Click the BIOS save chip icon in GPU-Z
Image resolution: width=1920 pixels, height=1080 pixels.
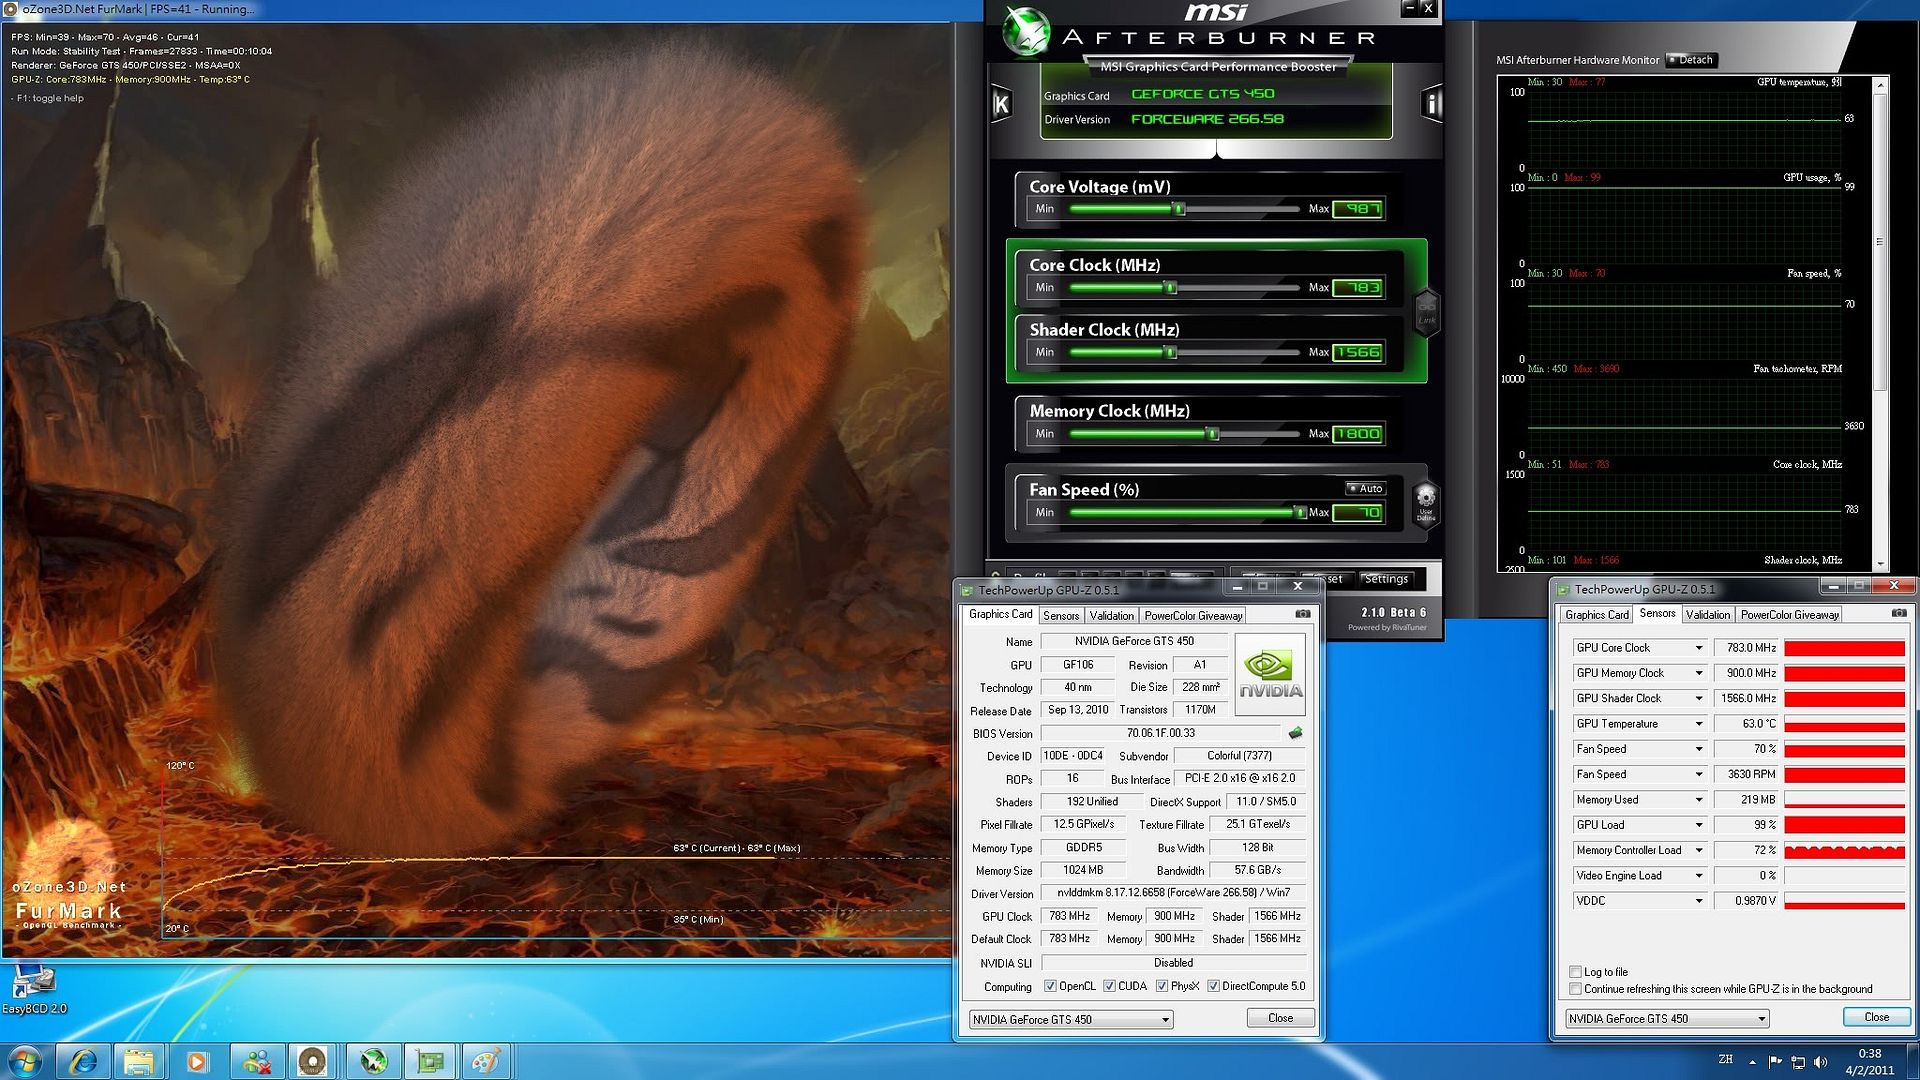pyautogui.click(x=1295, y=733)
